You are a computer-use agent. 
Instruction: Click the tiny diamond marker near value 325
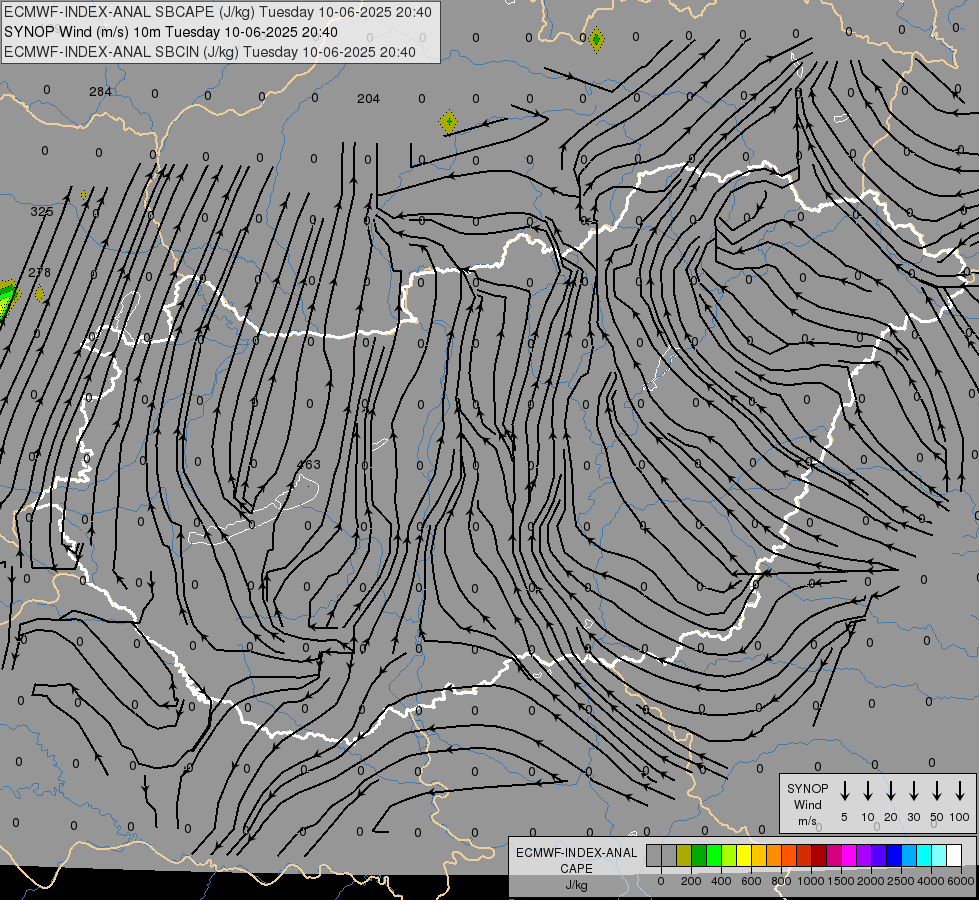click(84, 195)
